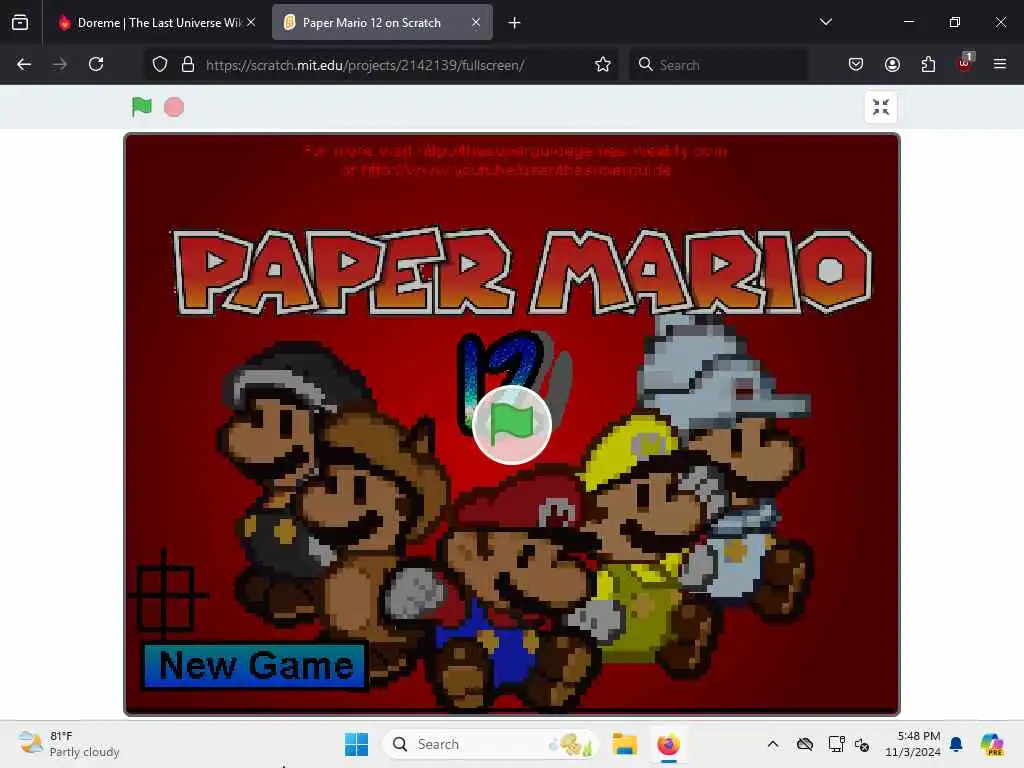Open a new browser tab
Screen dimensions: 1024x768
click(x=515, y=23)
